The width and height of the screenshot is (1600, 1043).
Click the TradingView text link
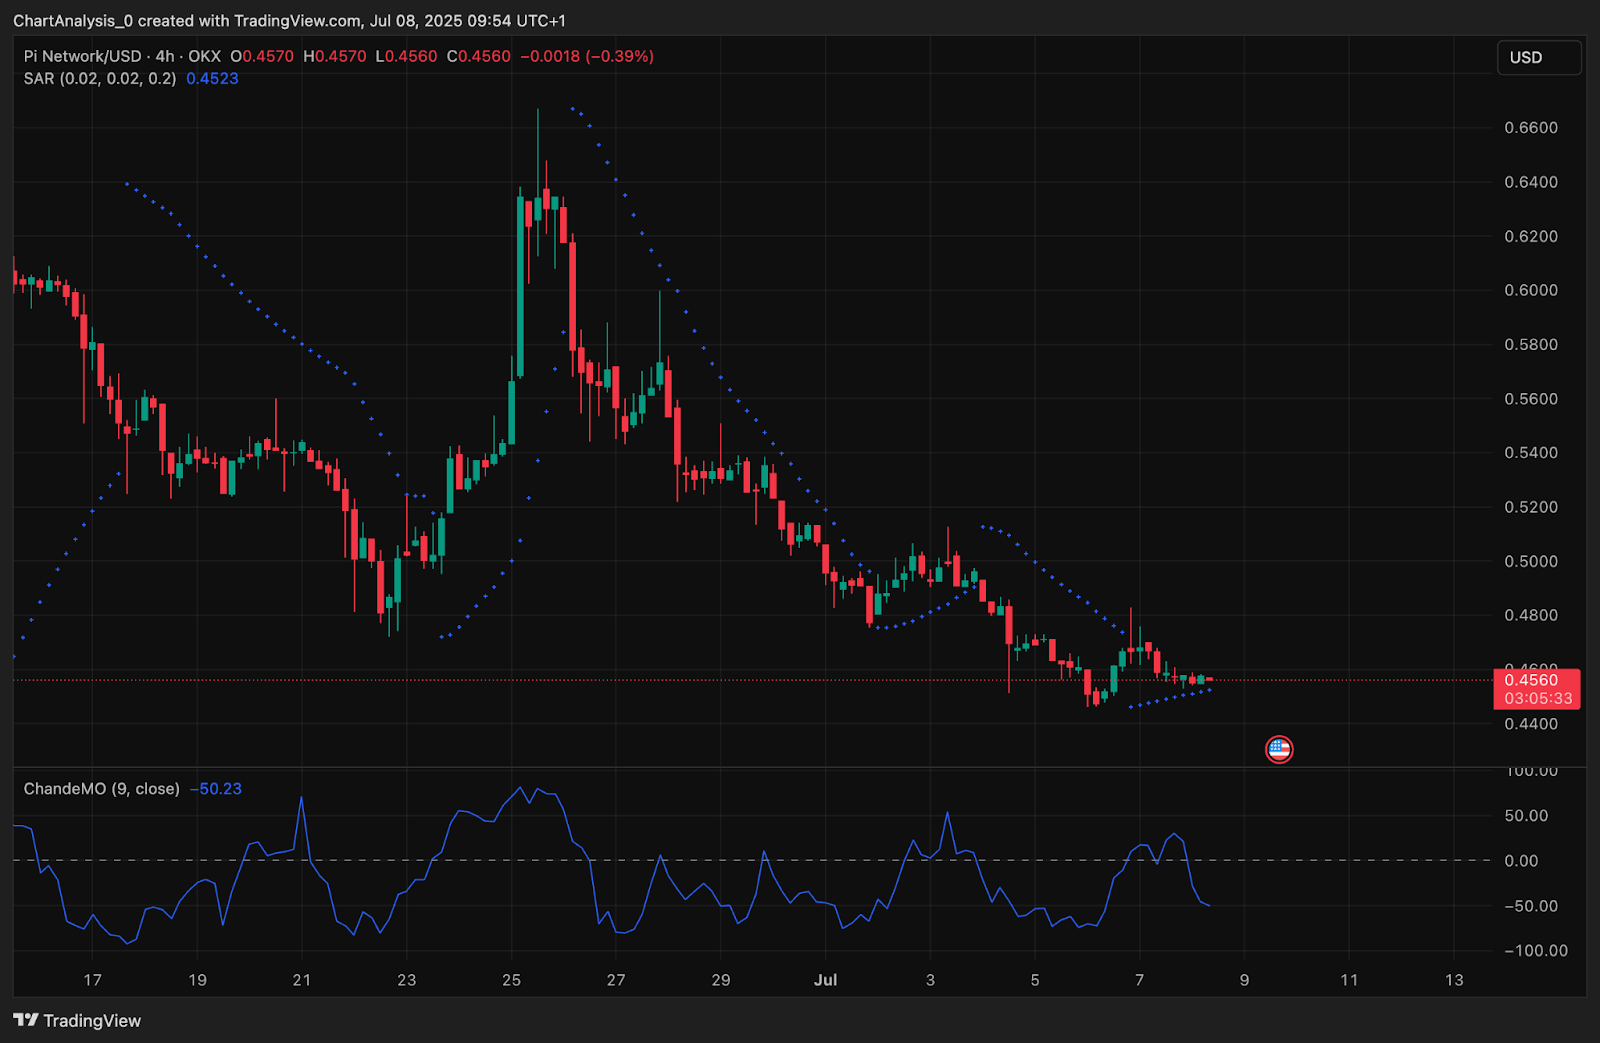(92, 1020)
